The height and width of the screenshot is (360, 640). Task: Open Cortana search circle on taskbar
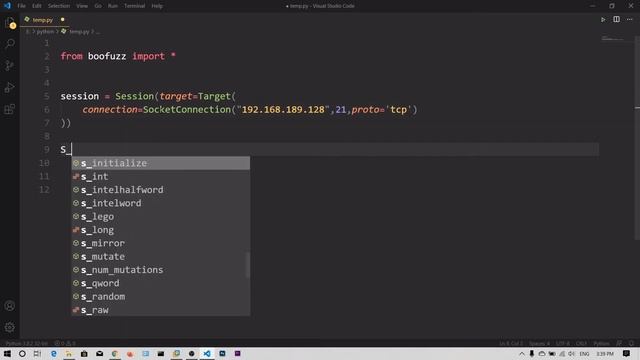22,353
